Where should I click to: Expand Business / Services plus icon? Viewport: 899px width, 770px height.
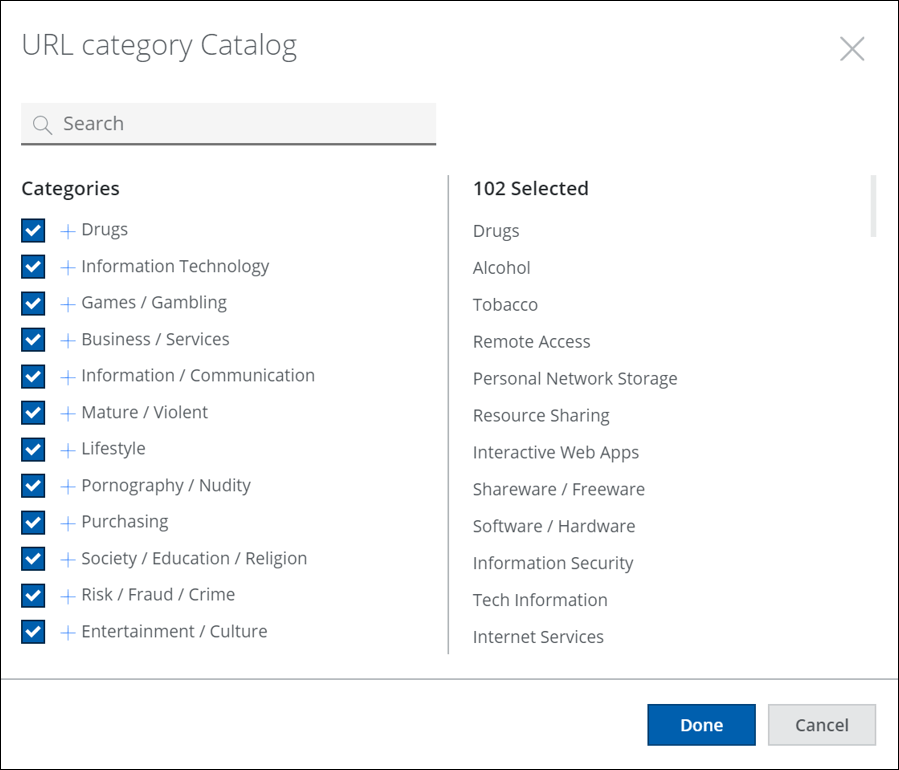point(68,341)
